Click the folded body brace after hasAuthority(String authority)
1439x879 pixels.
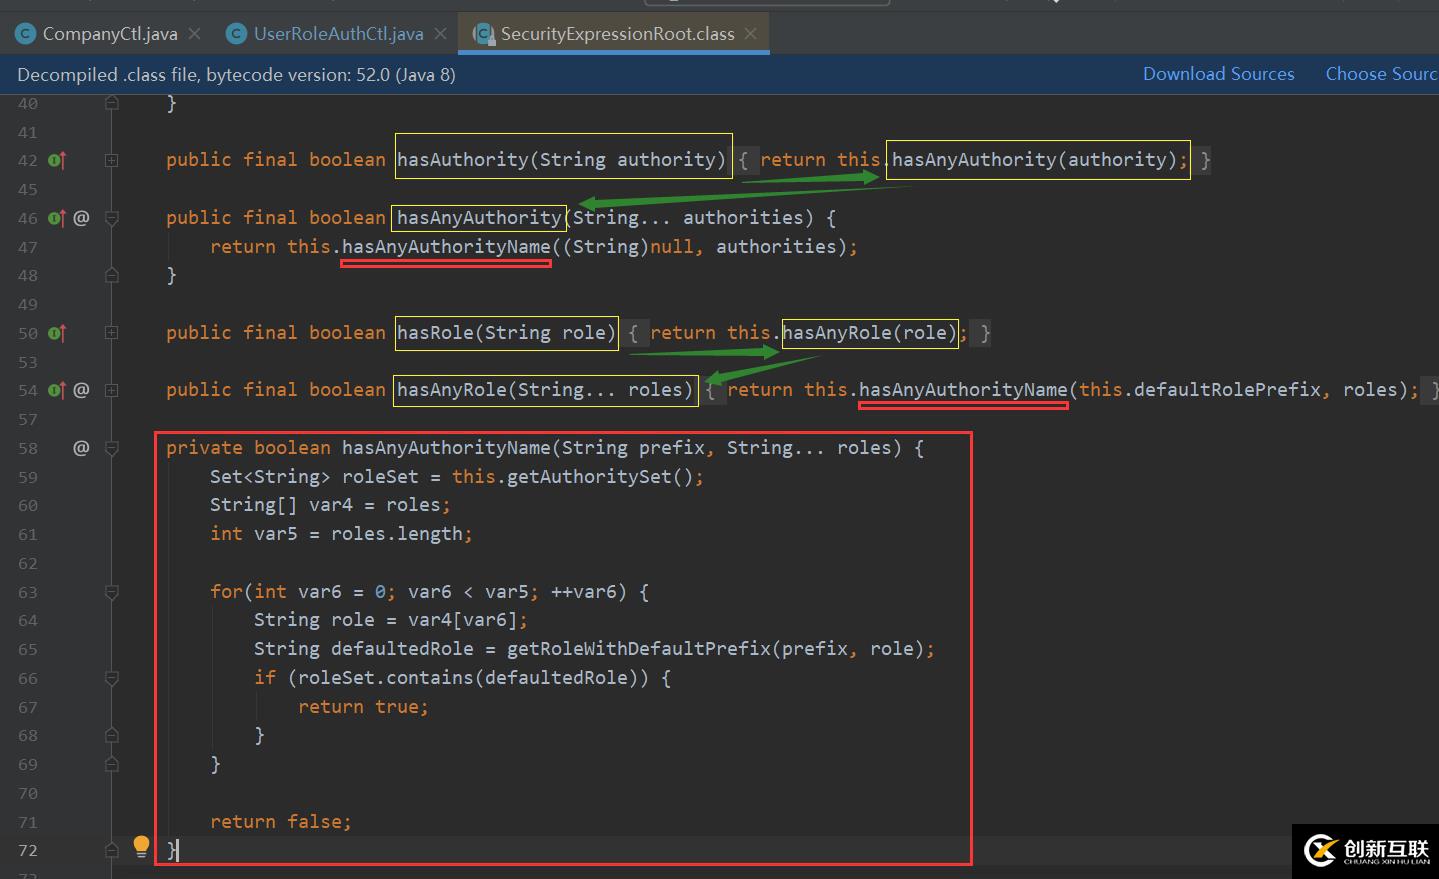click(x=743, y=160)
